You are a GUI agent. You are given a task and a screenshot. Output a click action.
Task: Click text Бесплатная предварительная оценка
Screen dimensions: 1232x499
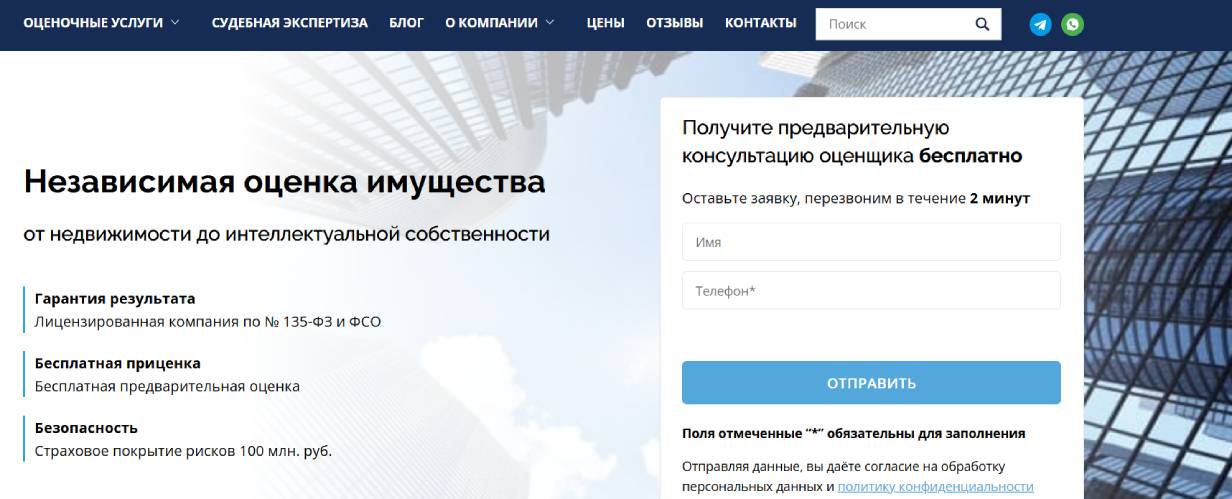coord(167,386)
